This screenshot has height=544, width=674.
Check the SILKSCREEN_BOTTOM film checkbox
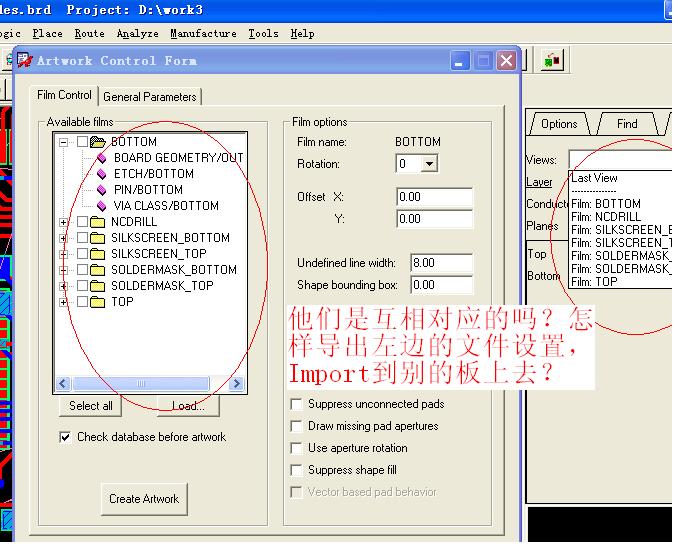pos(83,238)
